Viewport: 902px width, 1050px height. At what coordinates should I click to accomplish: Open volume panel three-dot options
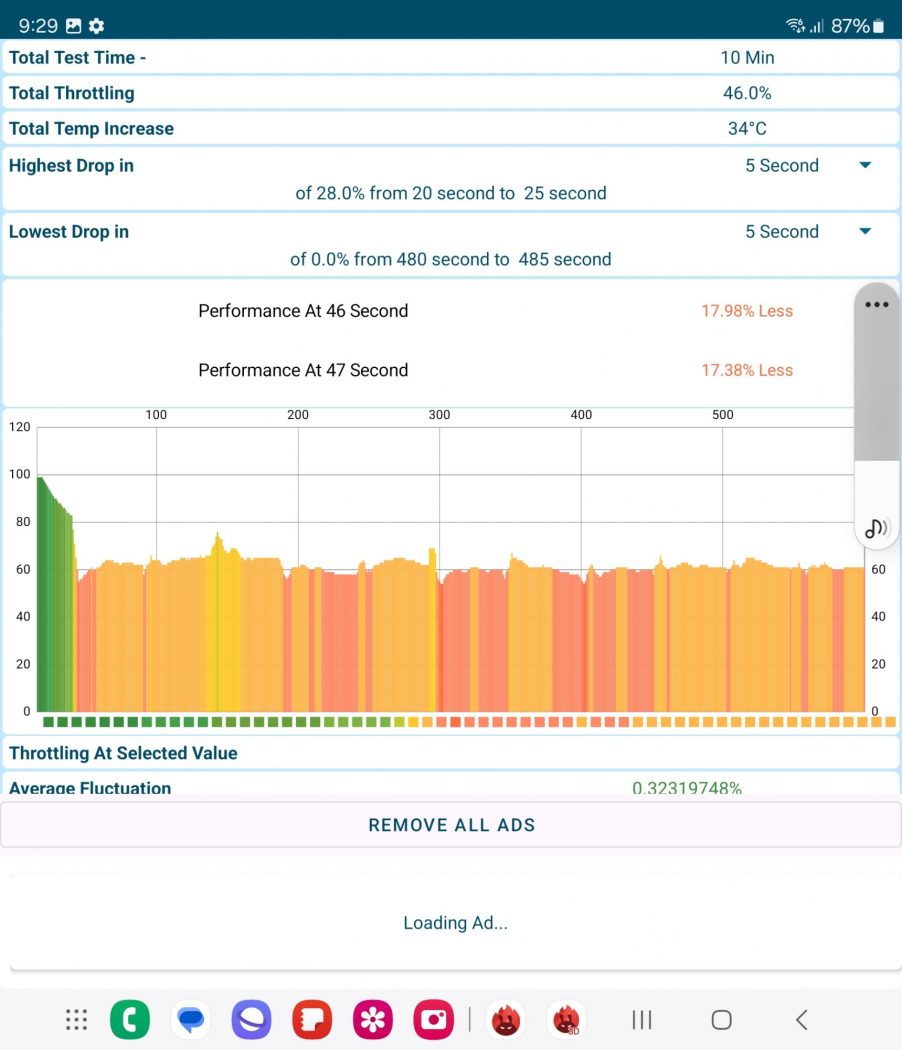[x=877, y=305]
